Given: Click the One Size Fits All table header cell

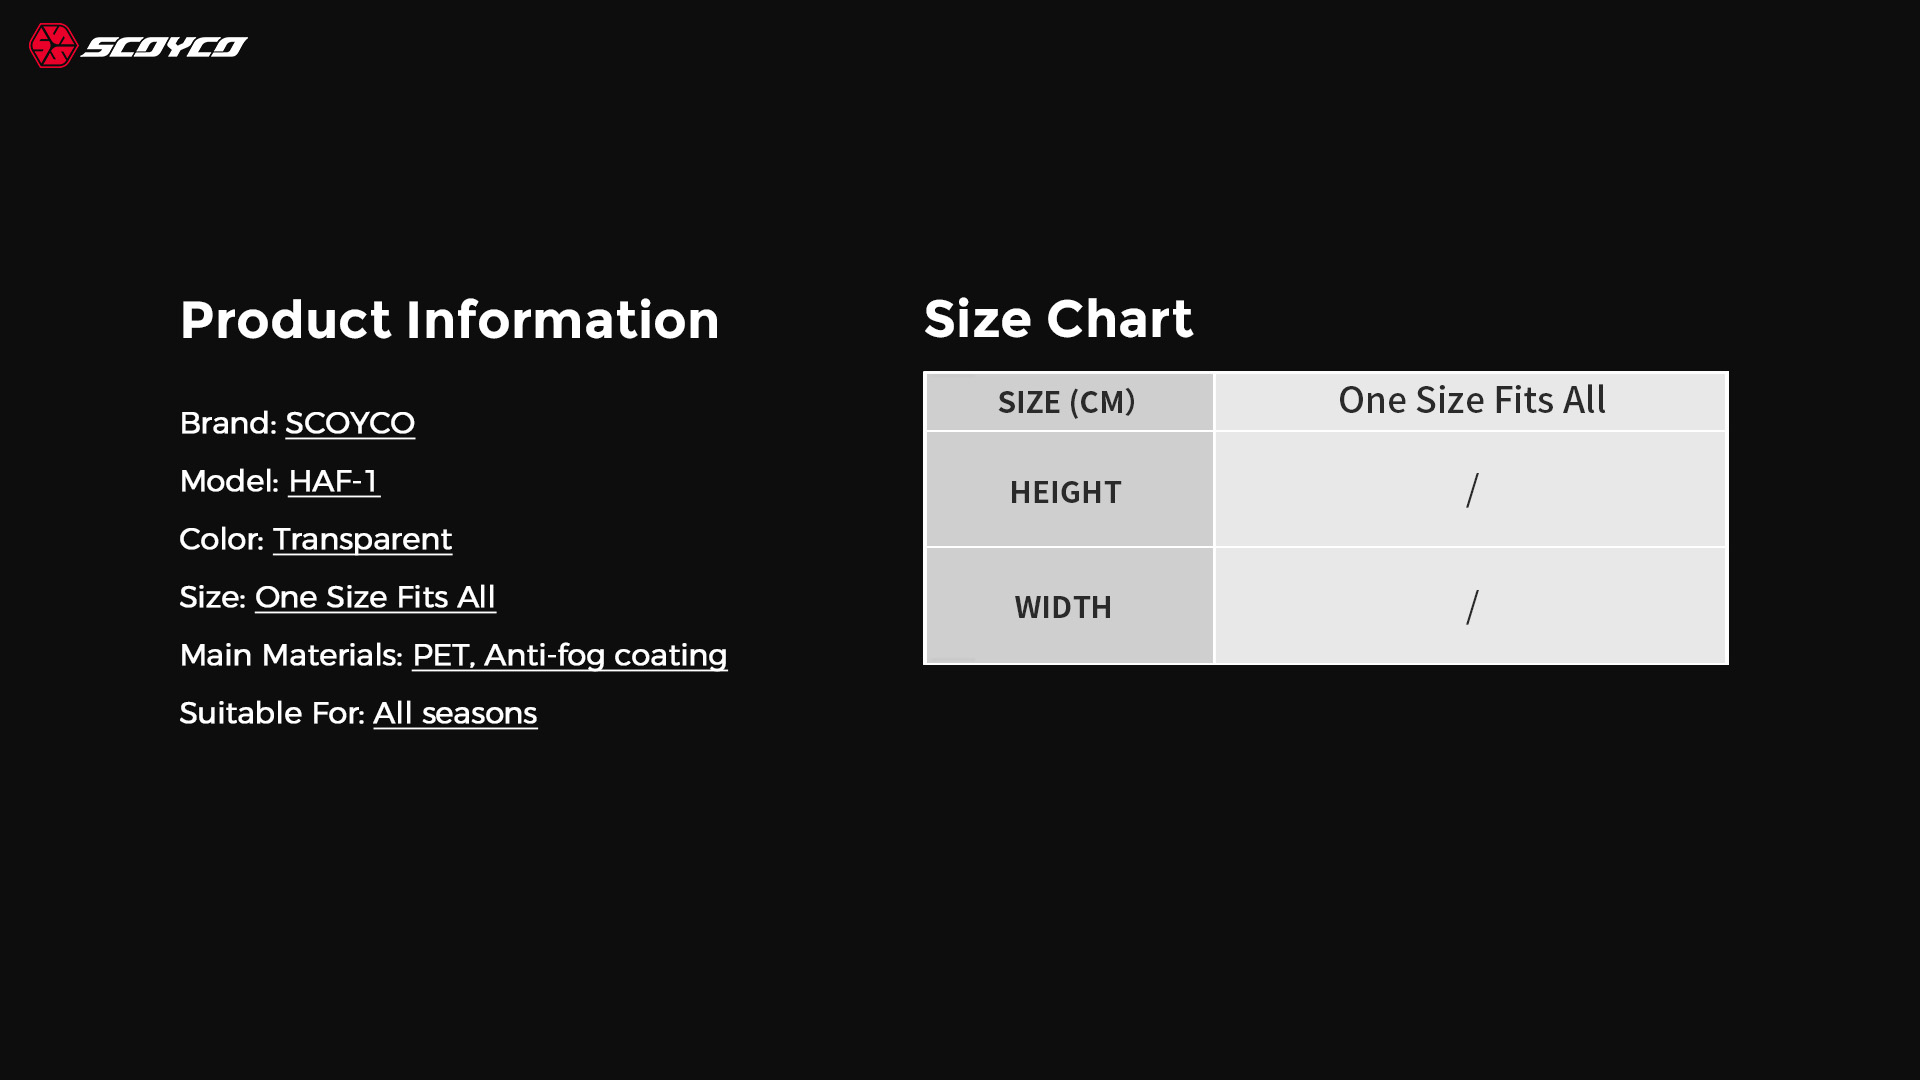Looking at the screenshot, I should pos(1471,401).
